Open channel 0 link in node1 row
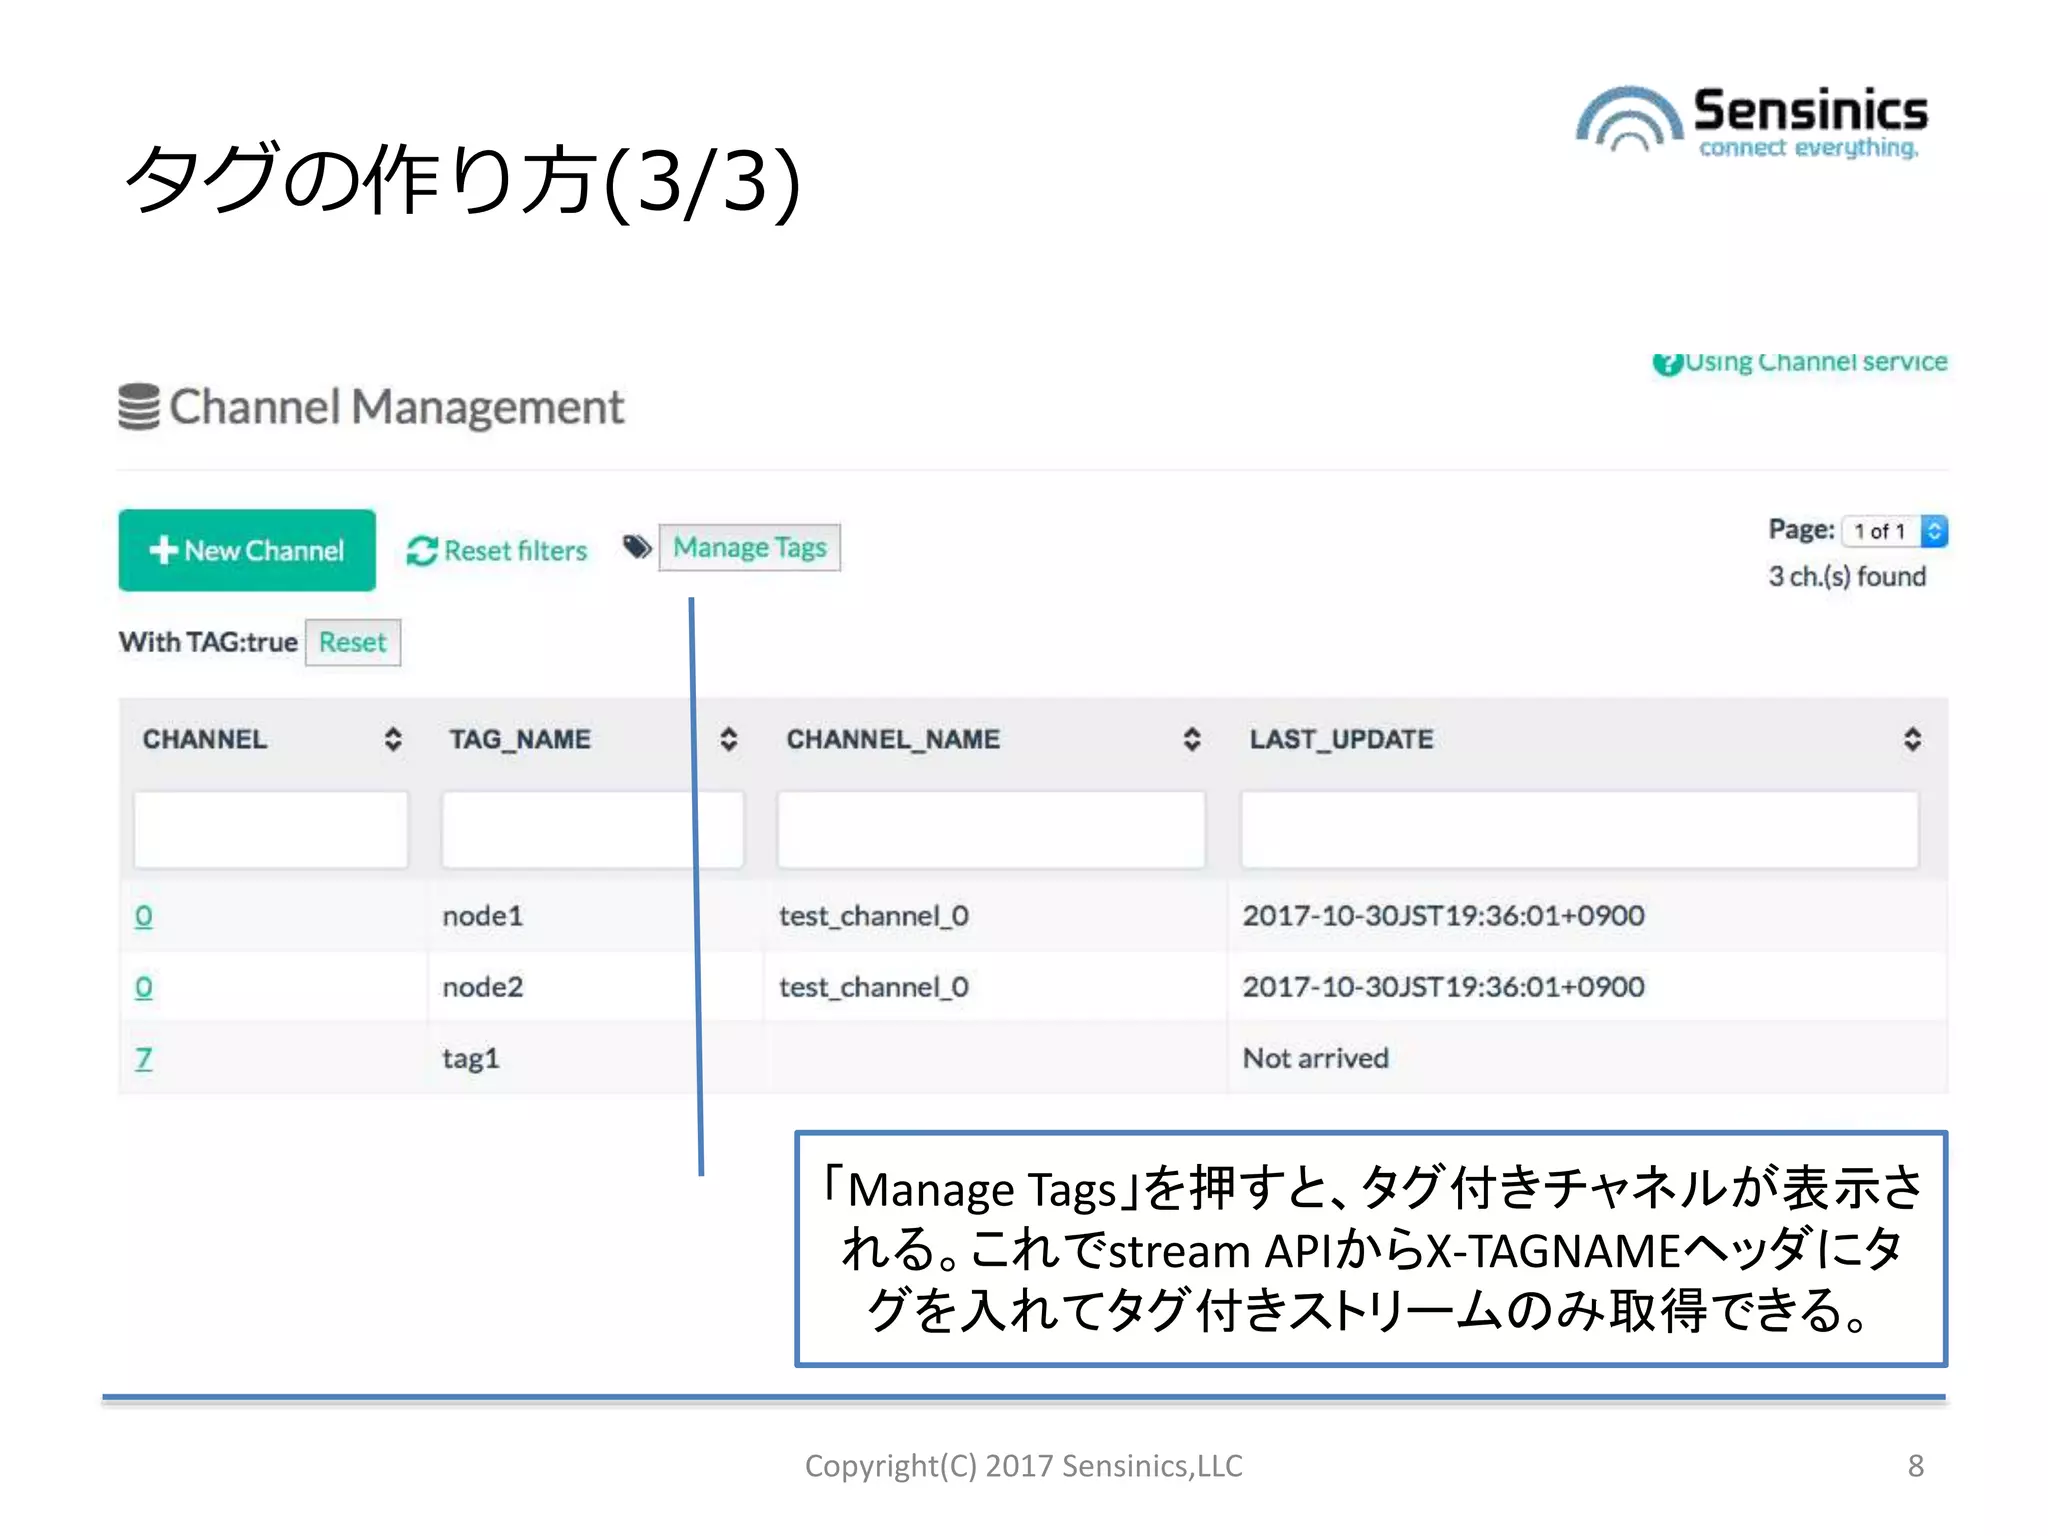The height and width of the screenshot is (1536, 2048). [x=144, y=916]
